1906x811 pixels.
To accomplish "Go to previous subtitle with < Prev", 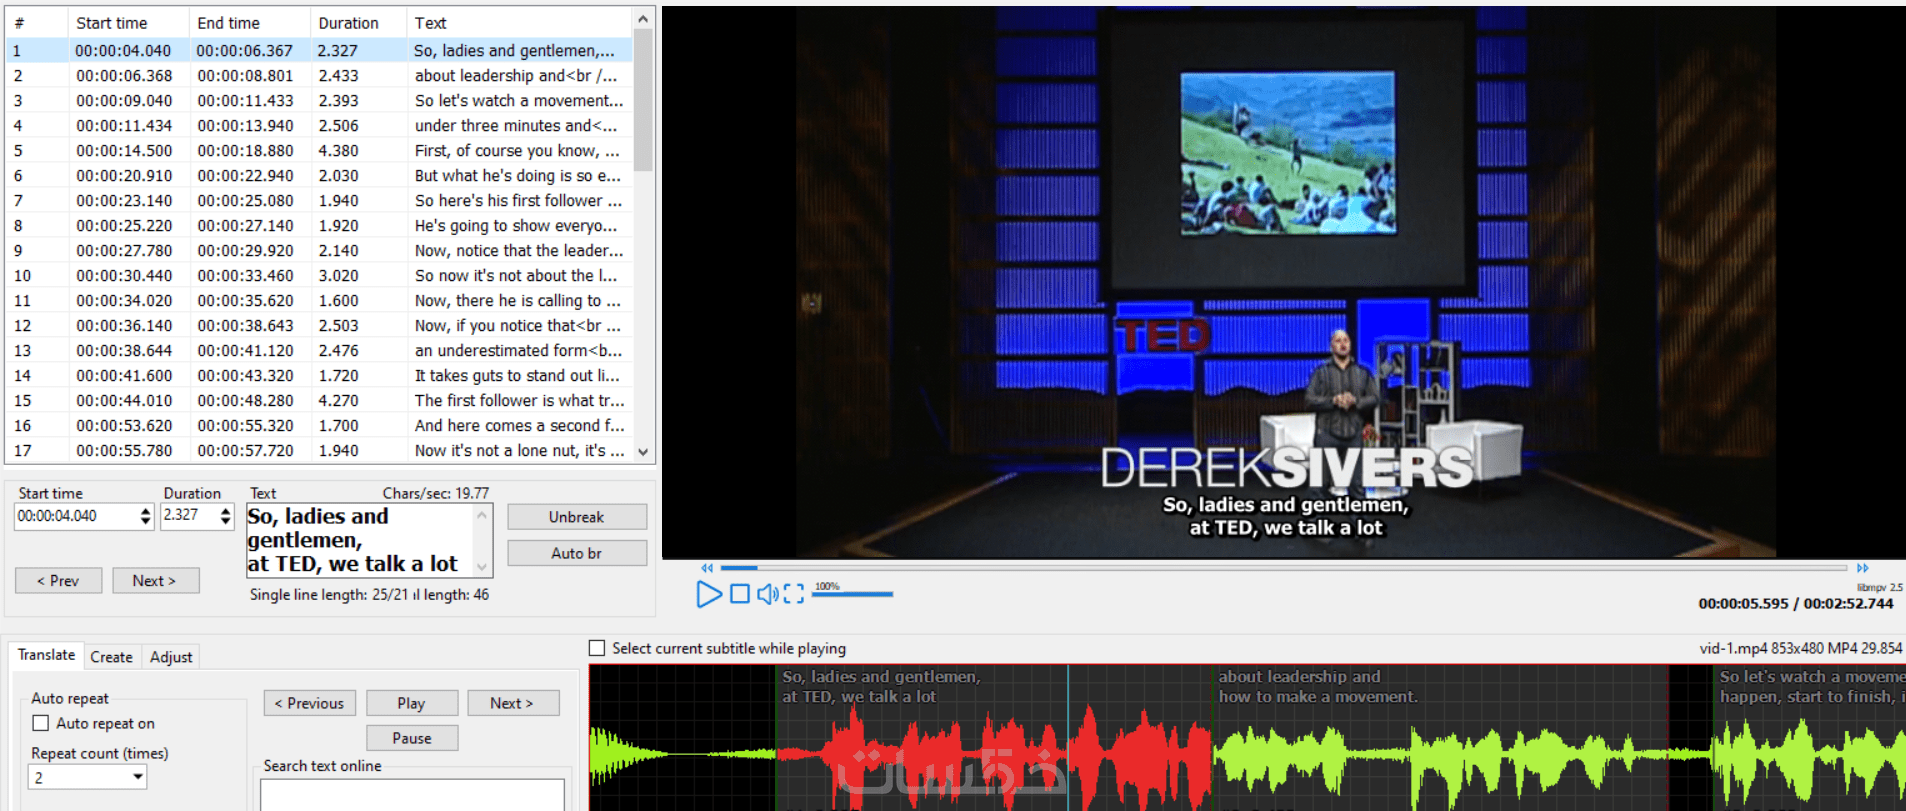I will [58, 581].
